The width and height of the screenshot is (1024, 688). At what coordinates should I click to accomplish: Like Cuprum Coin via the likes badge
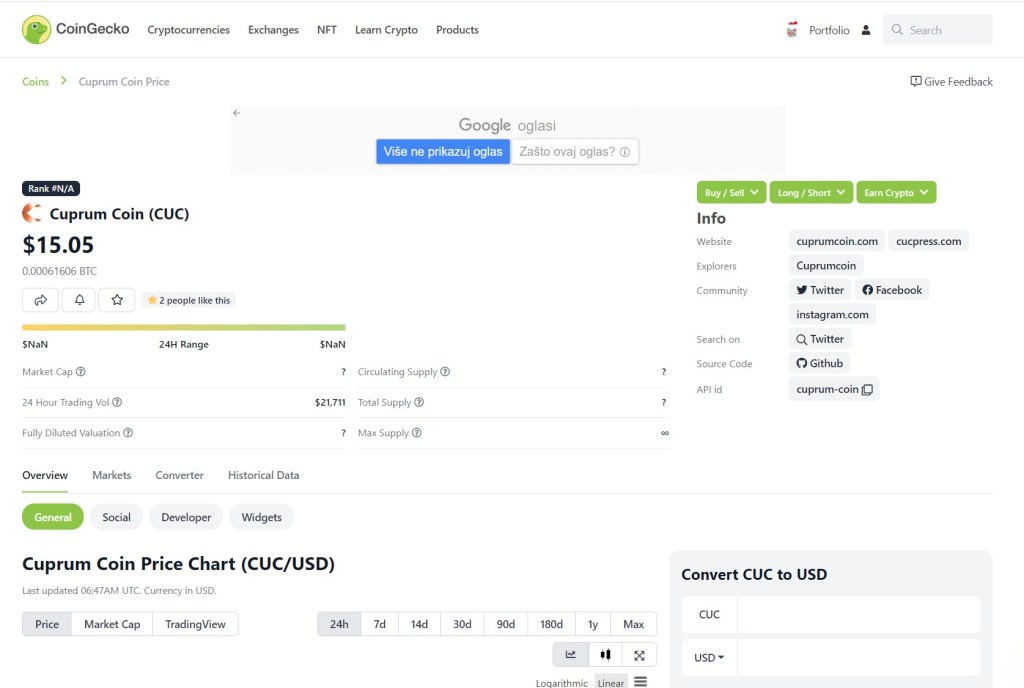(x=190, y=299)
